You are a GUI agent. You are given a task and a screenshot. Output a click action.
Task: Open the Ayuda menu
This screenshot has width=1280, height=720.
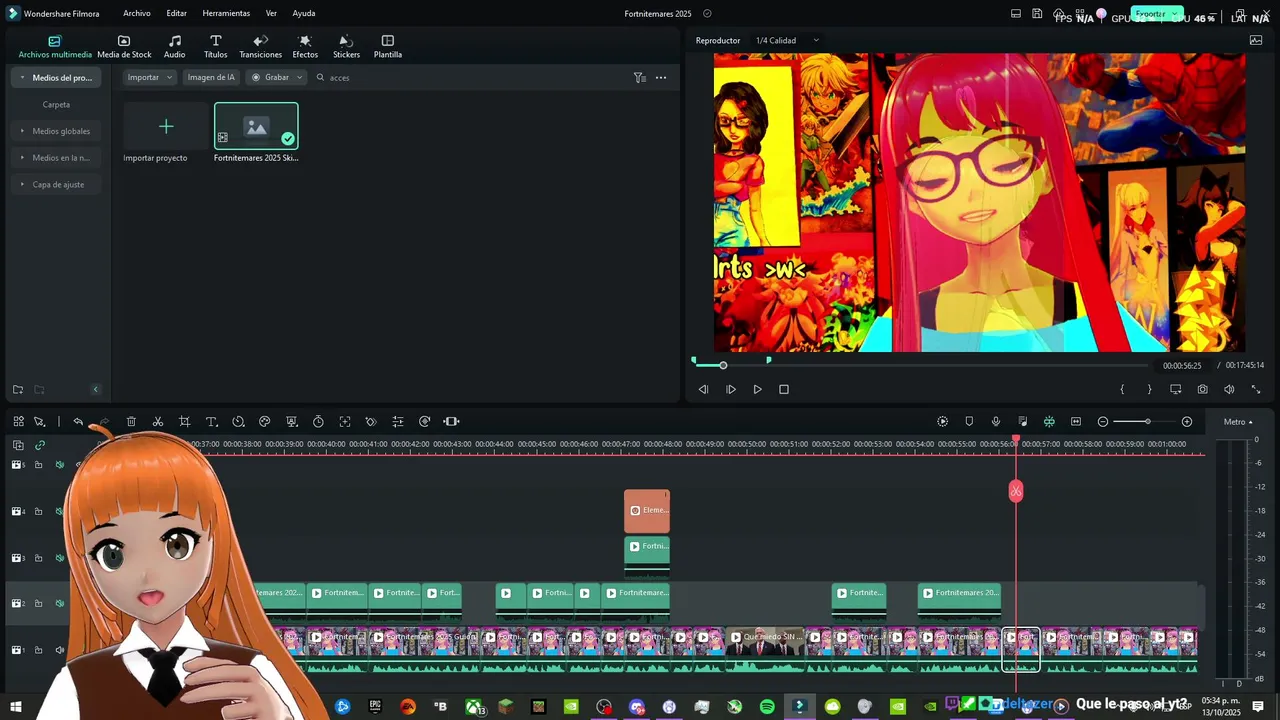click(304, 13)
